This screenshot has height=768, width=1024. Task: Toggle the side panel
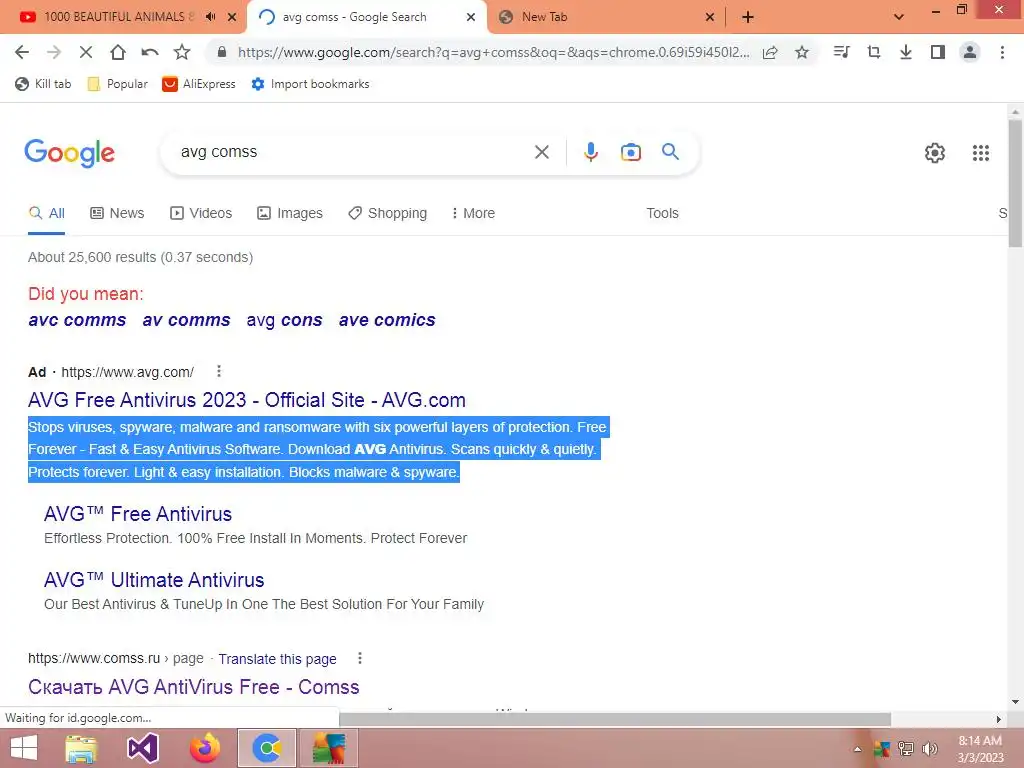point(938,52)
